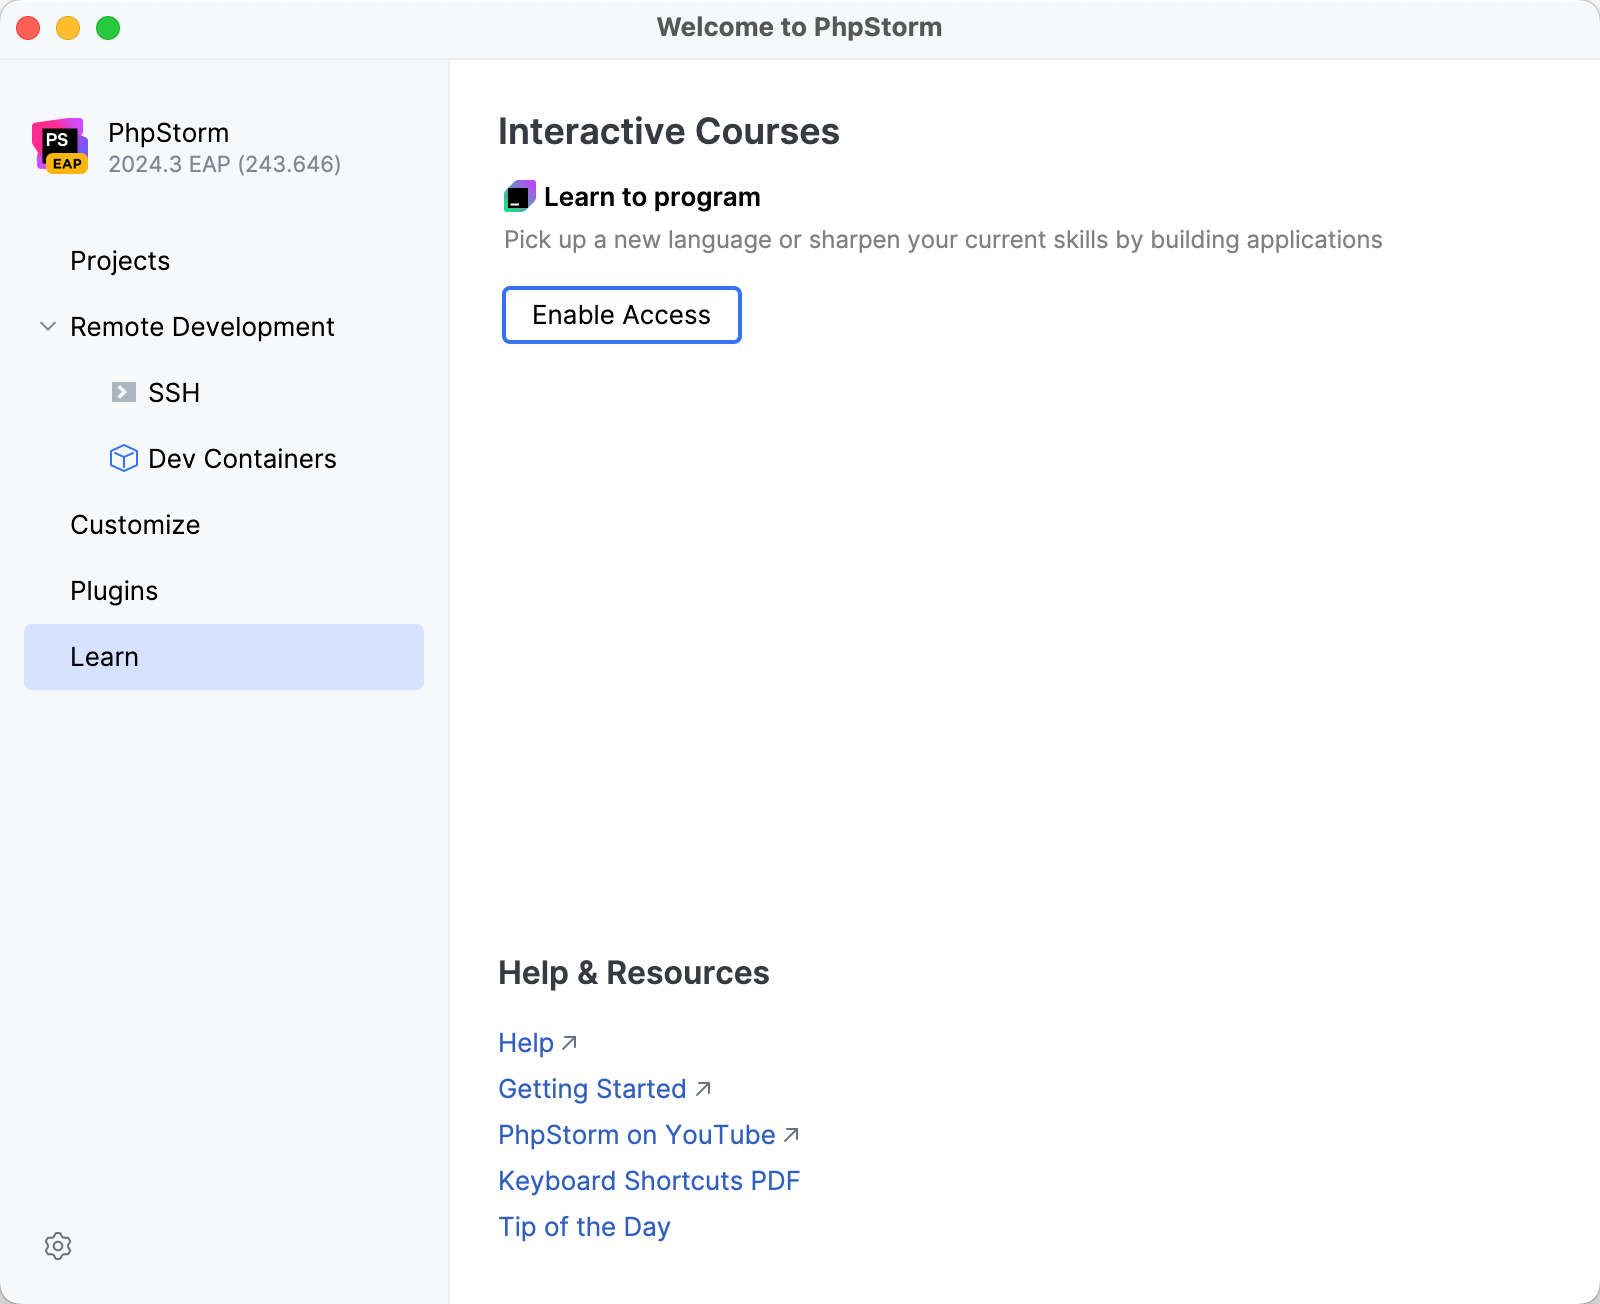Click the arrow icon beside Getting Started

[x=704, y=1087]
